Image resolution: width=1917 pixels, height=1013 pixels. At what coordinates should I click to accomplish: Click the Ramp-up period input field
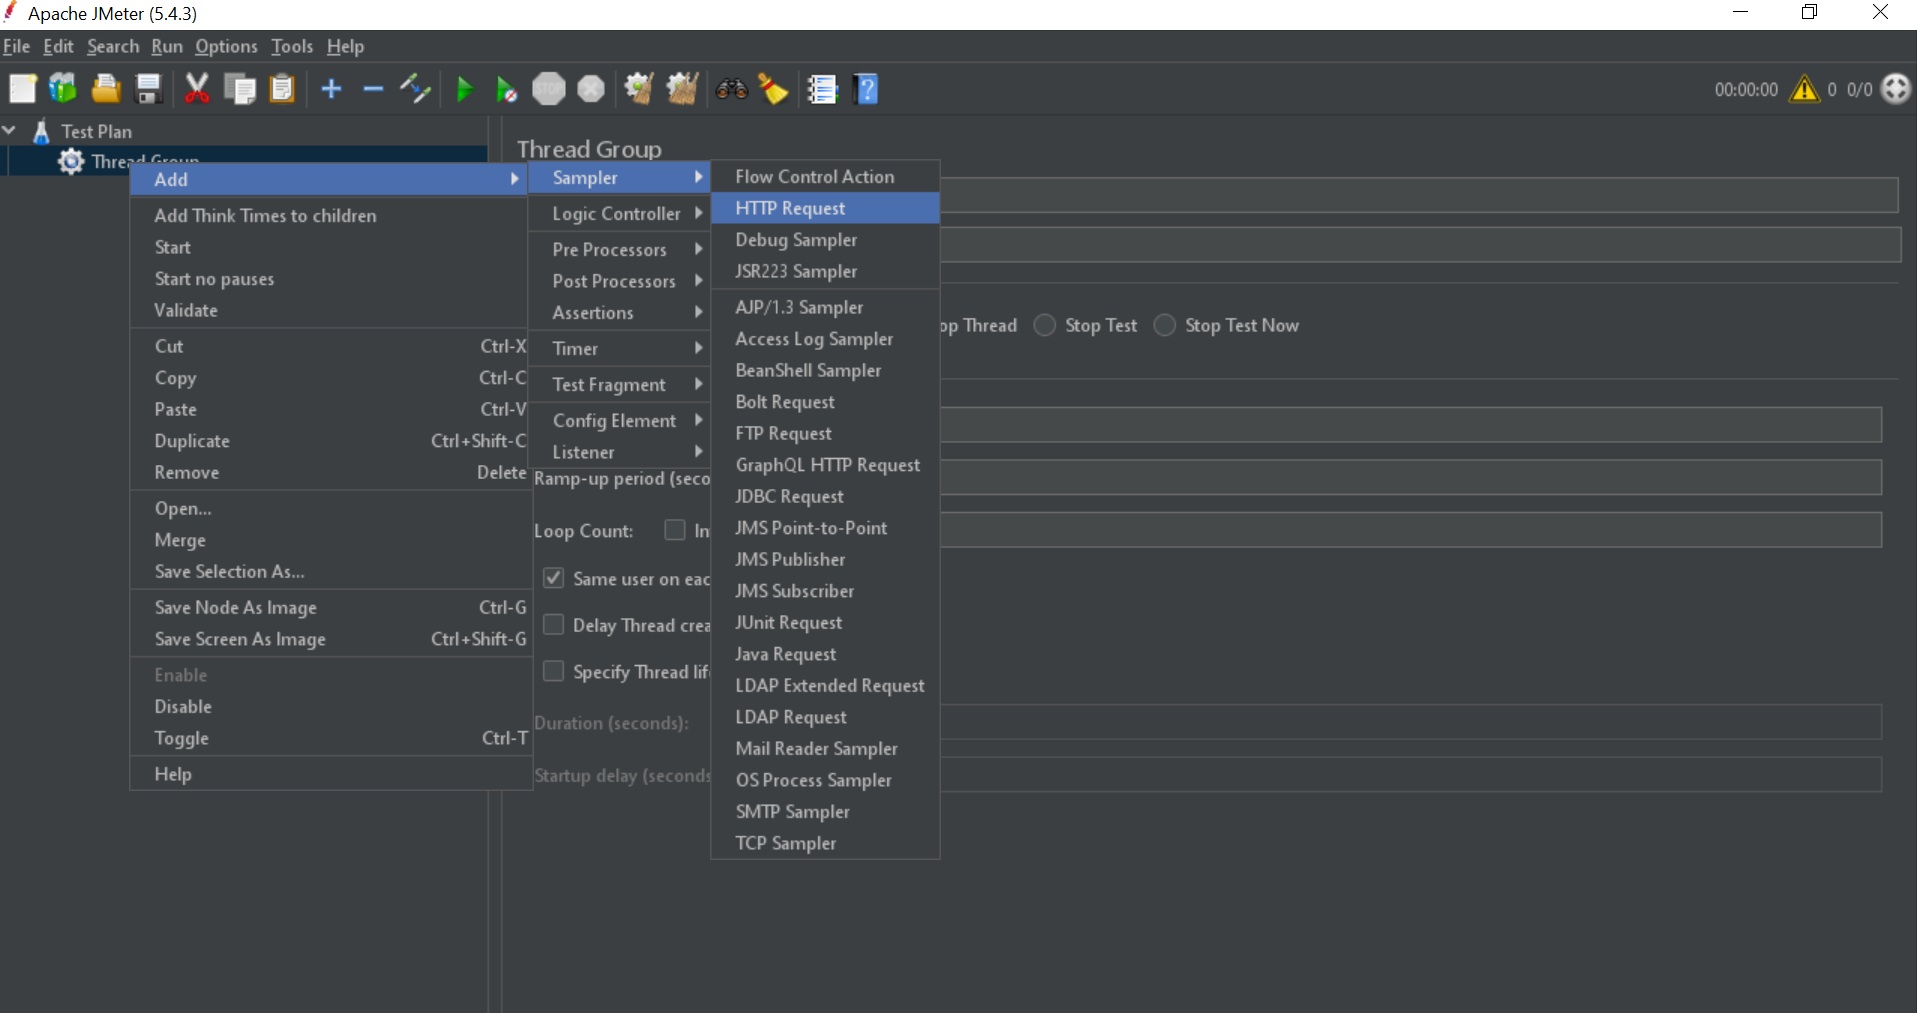1411,477
